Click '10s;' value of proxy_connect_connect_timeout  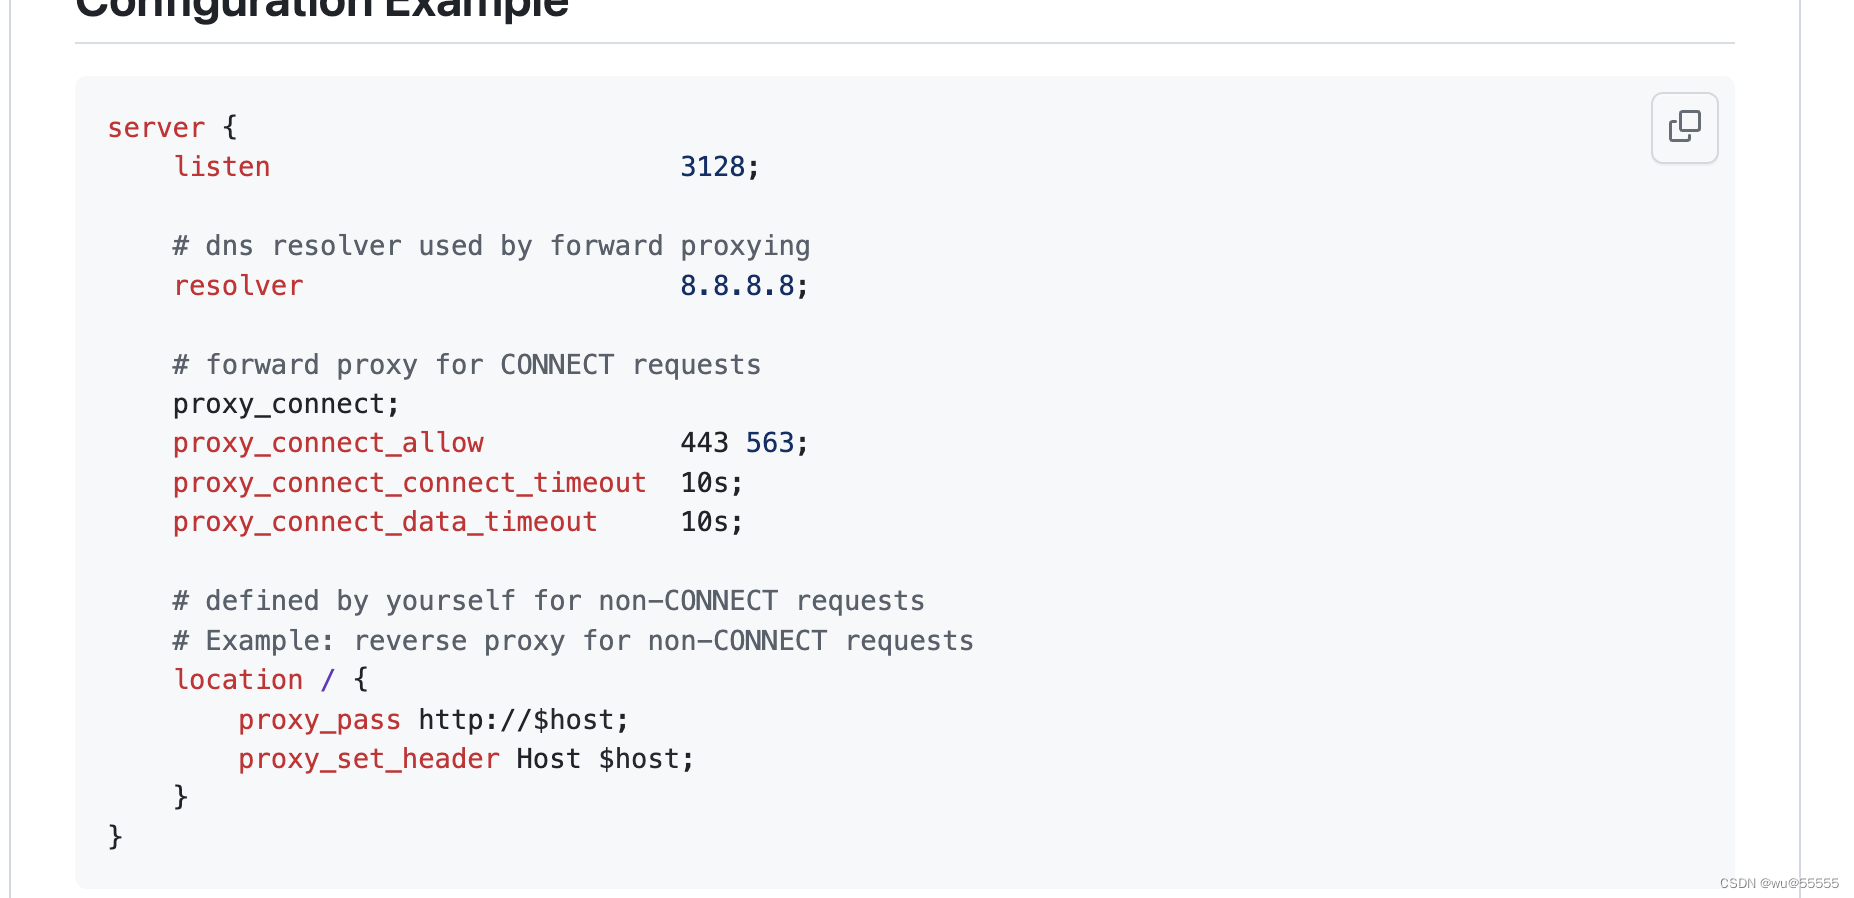coord(712,483)
